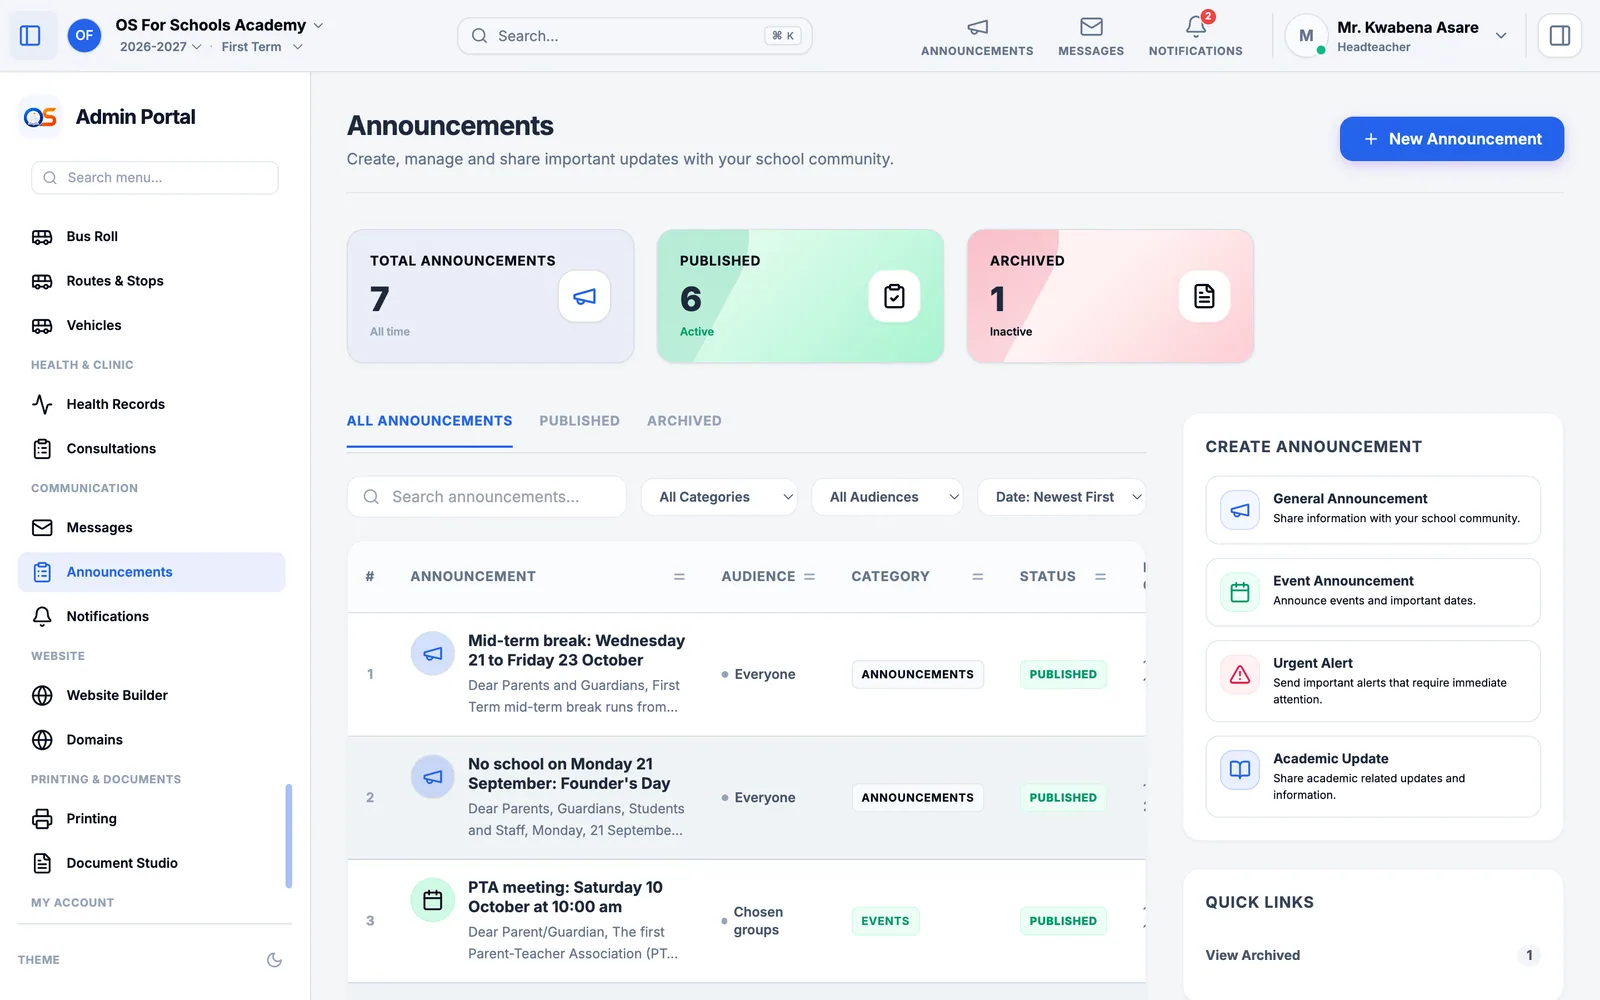This screenshot has width=1600, height=1000.
Task: Open the 2026-2027 academic year dropdown
Action: pyautogui.click(x=160, y=47)
